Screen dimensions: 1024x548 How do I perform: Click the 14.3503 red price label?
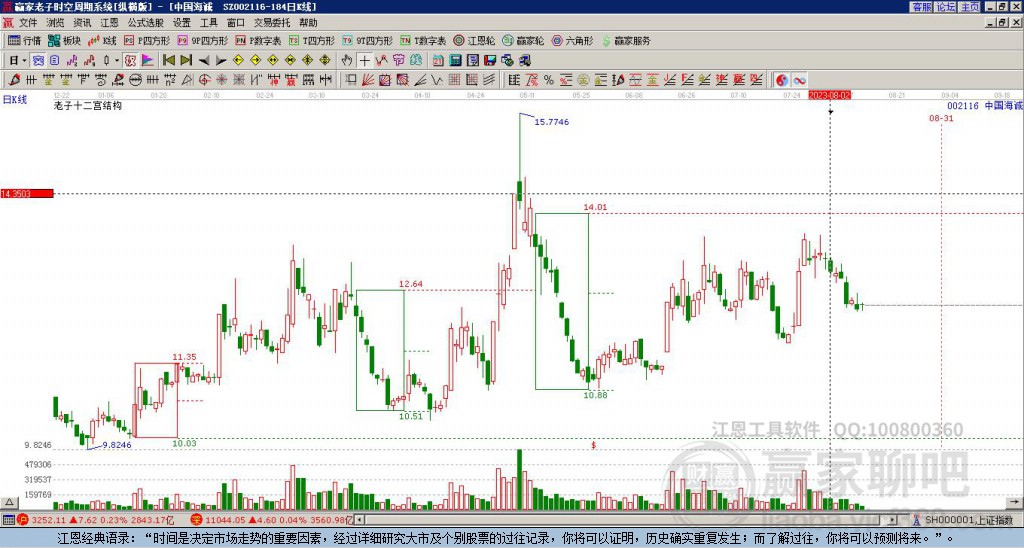pyautogui.click(x=26, y=194)
